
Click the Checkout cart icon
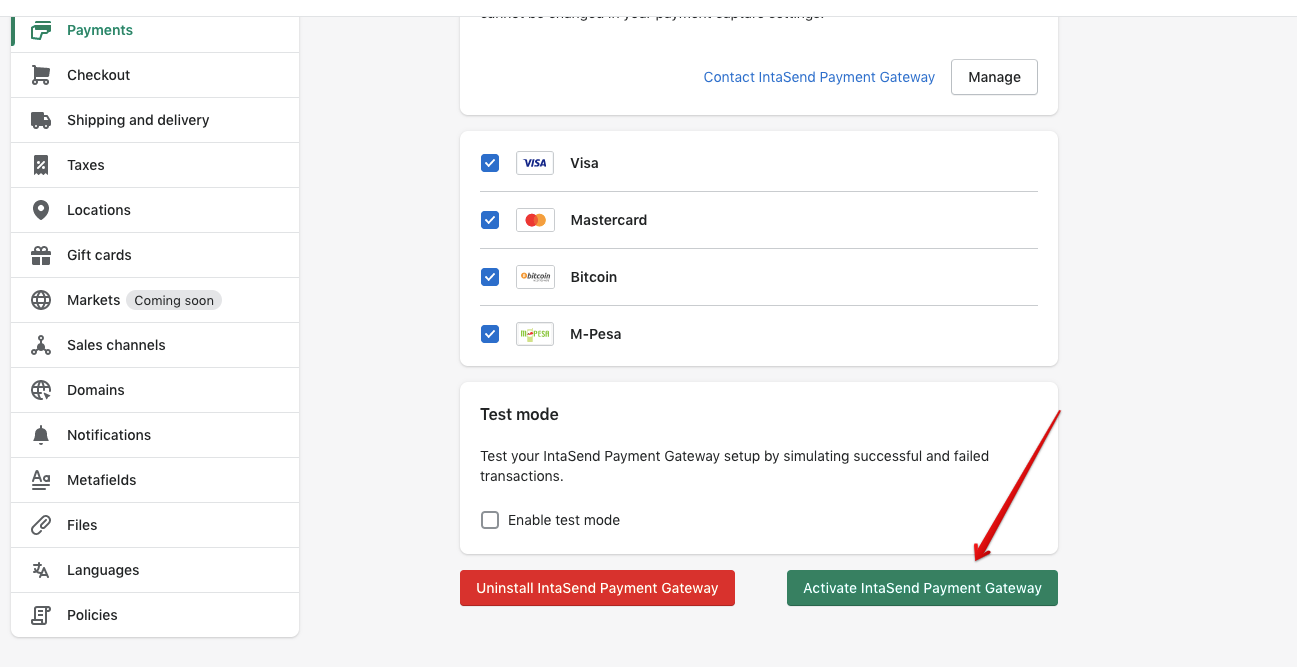coord(41,75)
